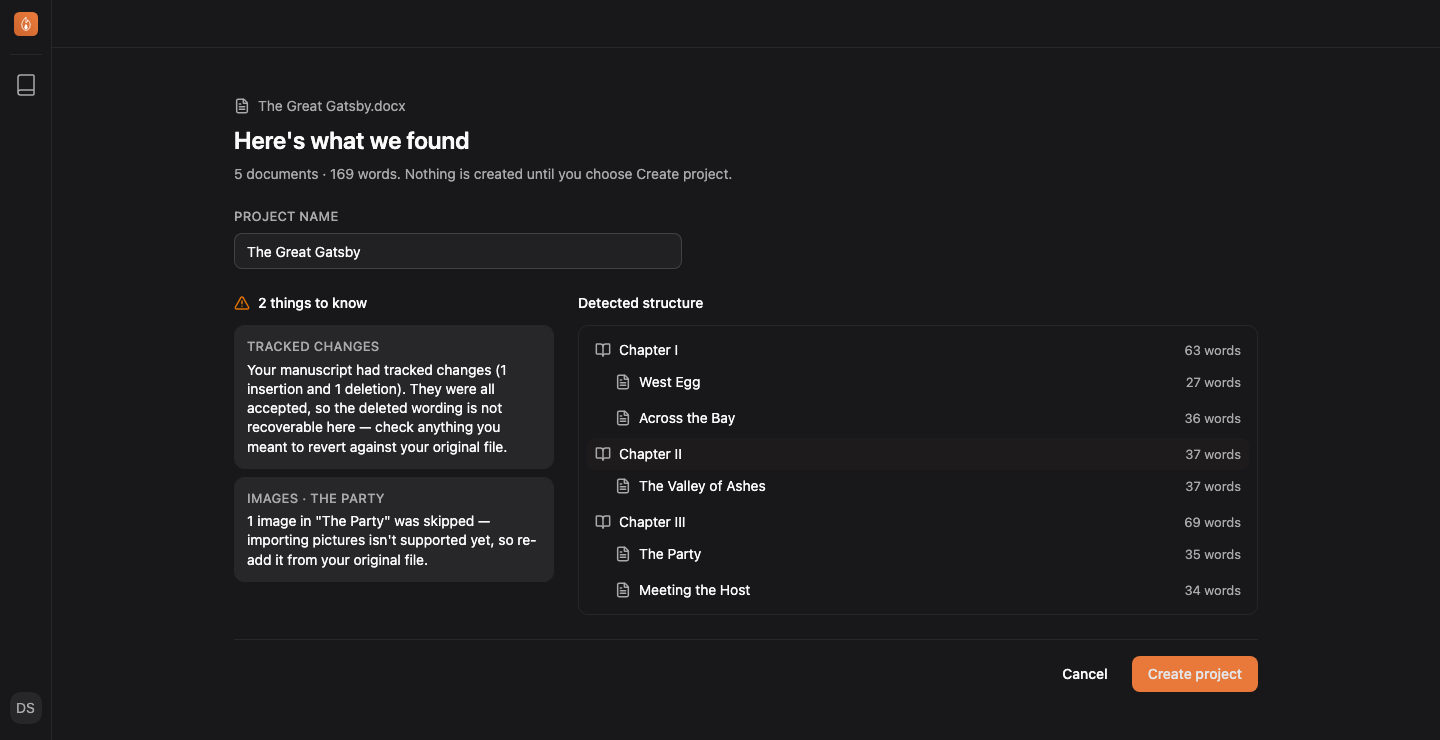Click the "The Great Gatsby.docx" file name

pyautogui.click(x=332, y=106)
